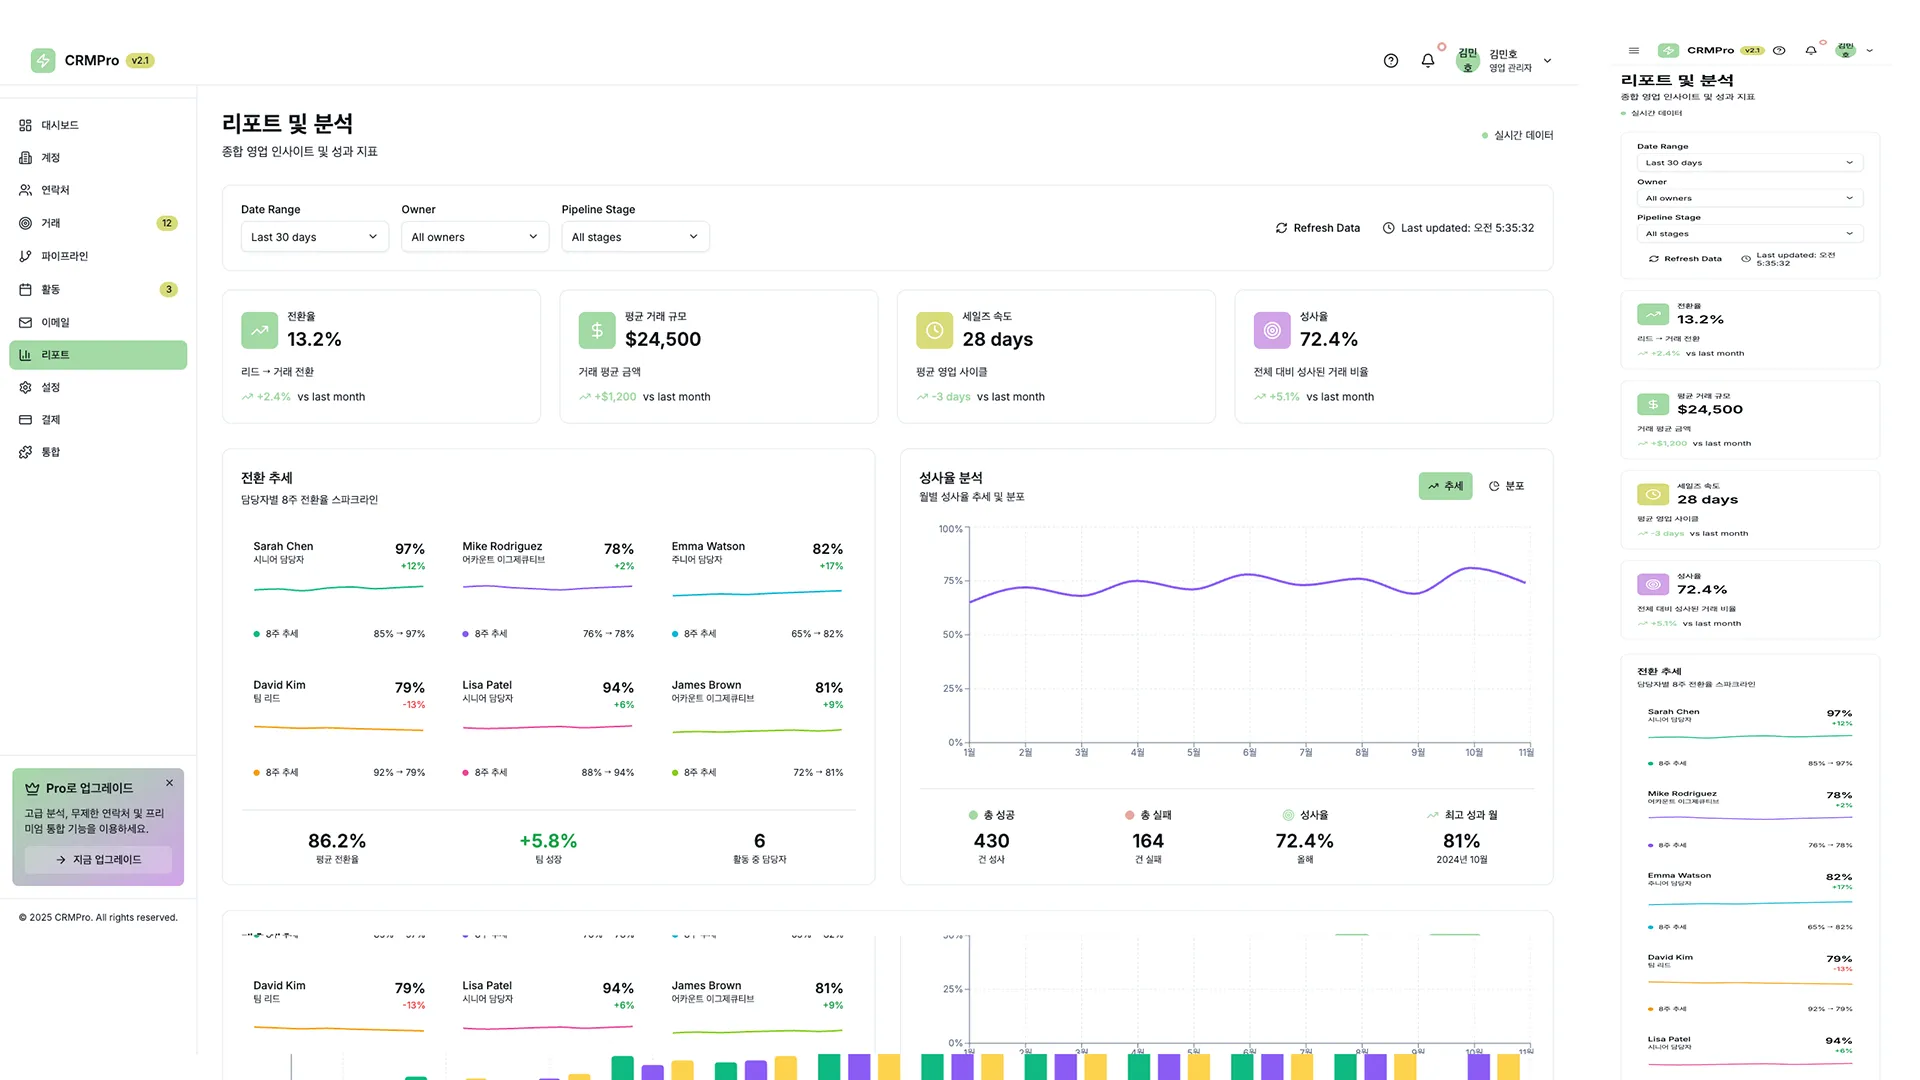Click the 파이프라인 branch icon in sidebar
This screenshot has height=1080, width=1920.
[x=25, y=256]
